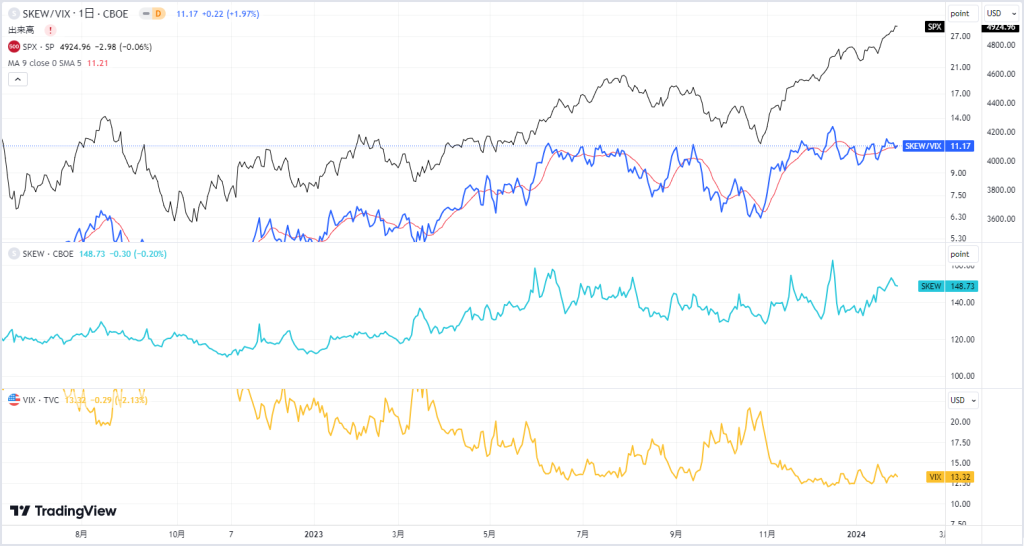Click the SKEW pane point unit box

point(963,254)
